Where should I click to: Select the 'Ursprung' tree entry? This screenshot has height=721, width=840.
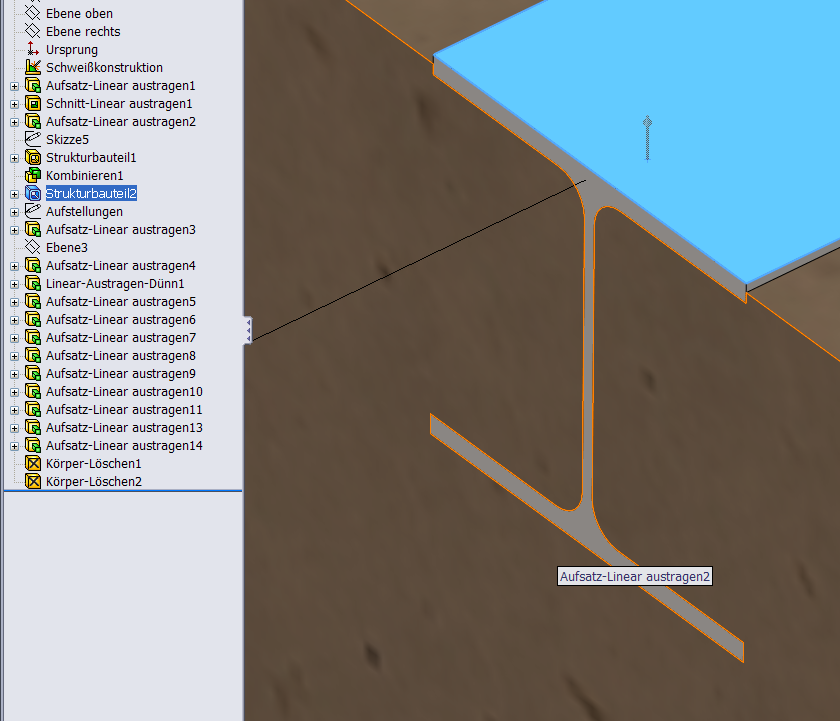[x=72, y=50]
